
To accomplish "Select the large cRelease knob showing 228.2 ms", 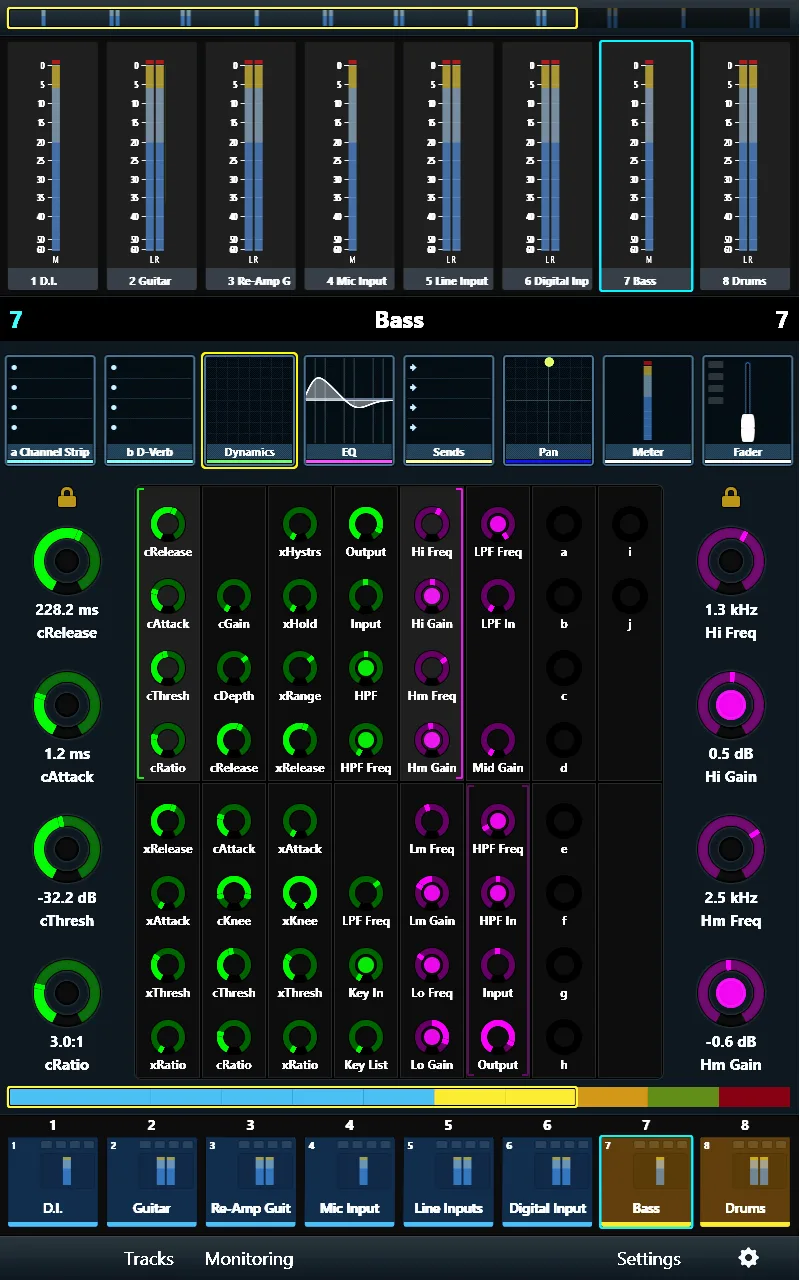I will coord(67,561).
